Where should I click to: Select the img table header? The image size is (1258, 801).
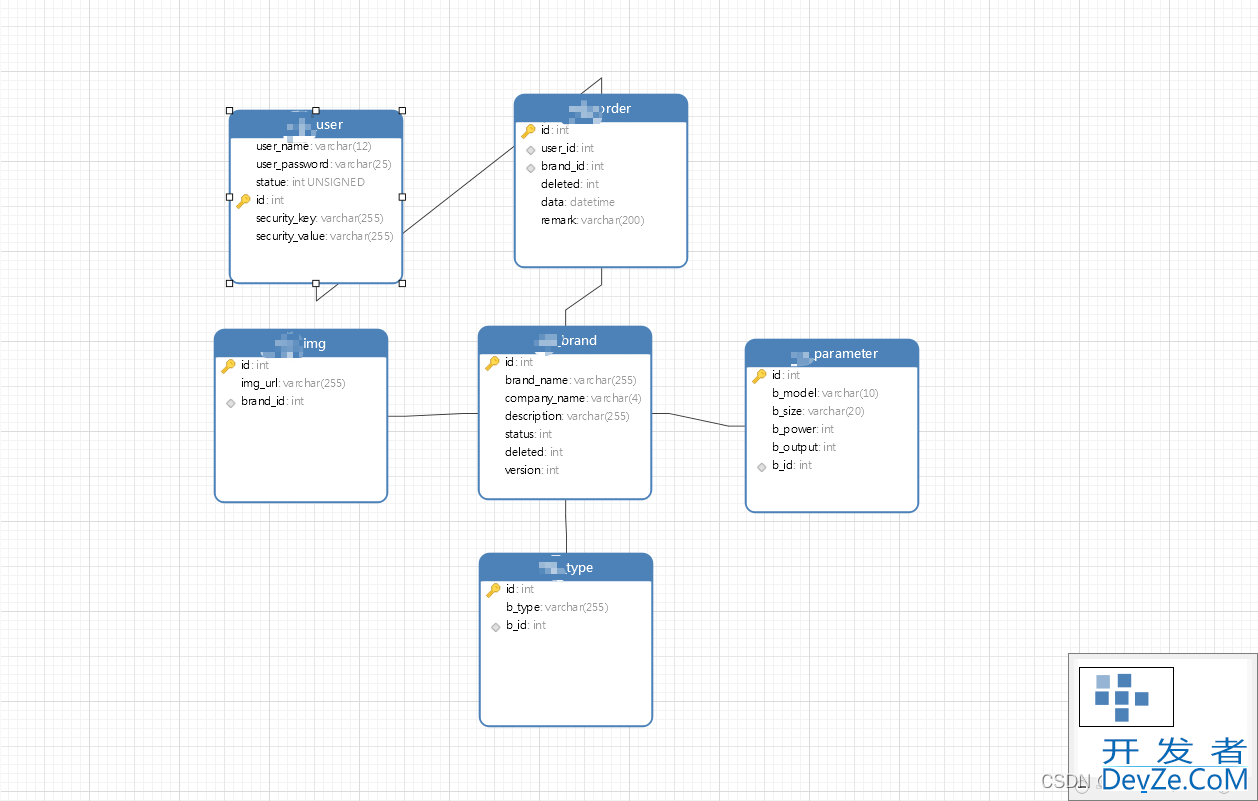[301, 343]
